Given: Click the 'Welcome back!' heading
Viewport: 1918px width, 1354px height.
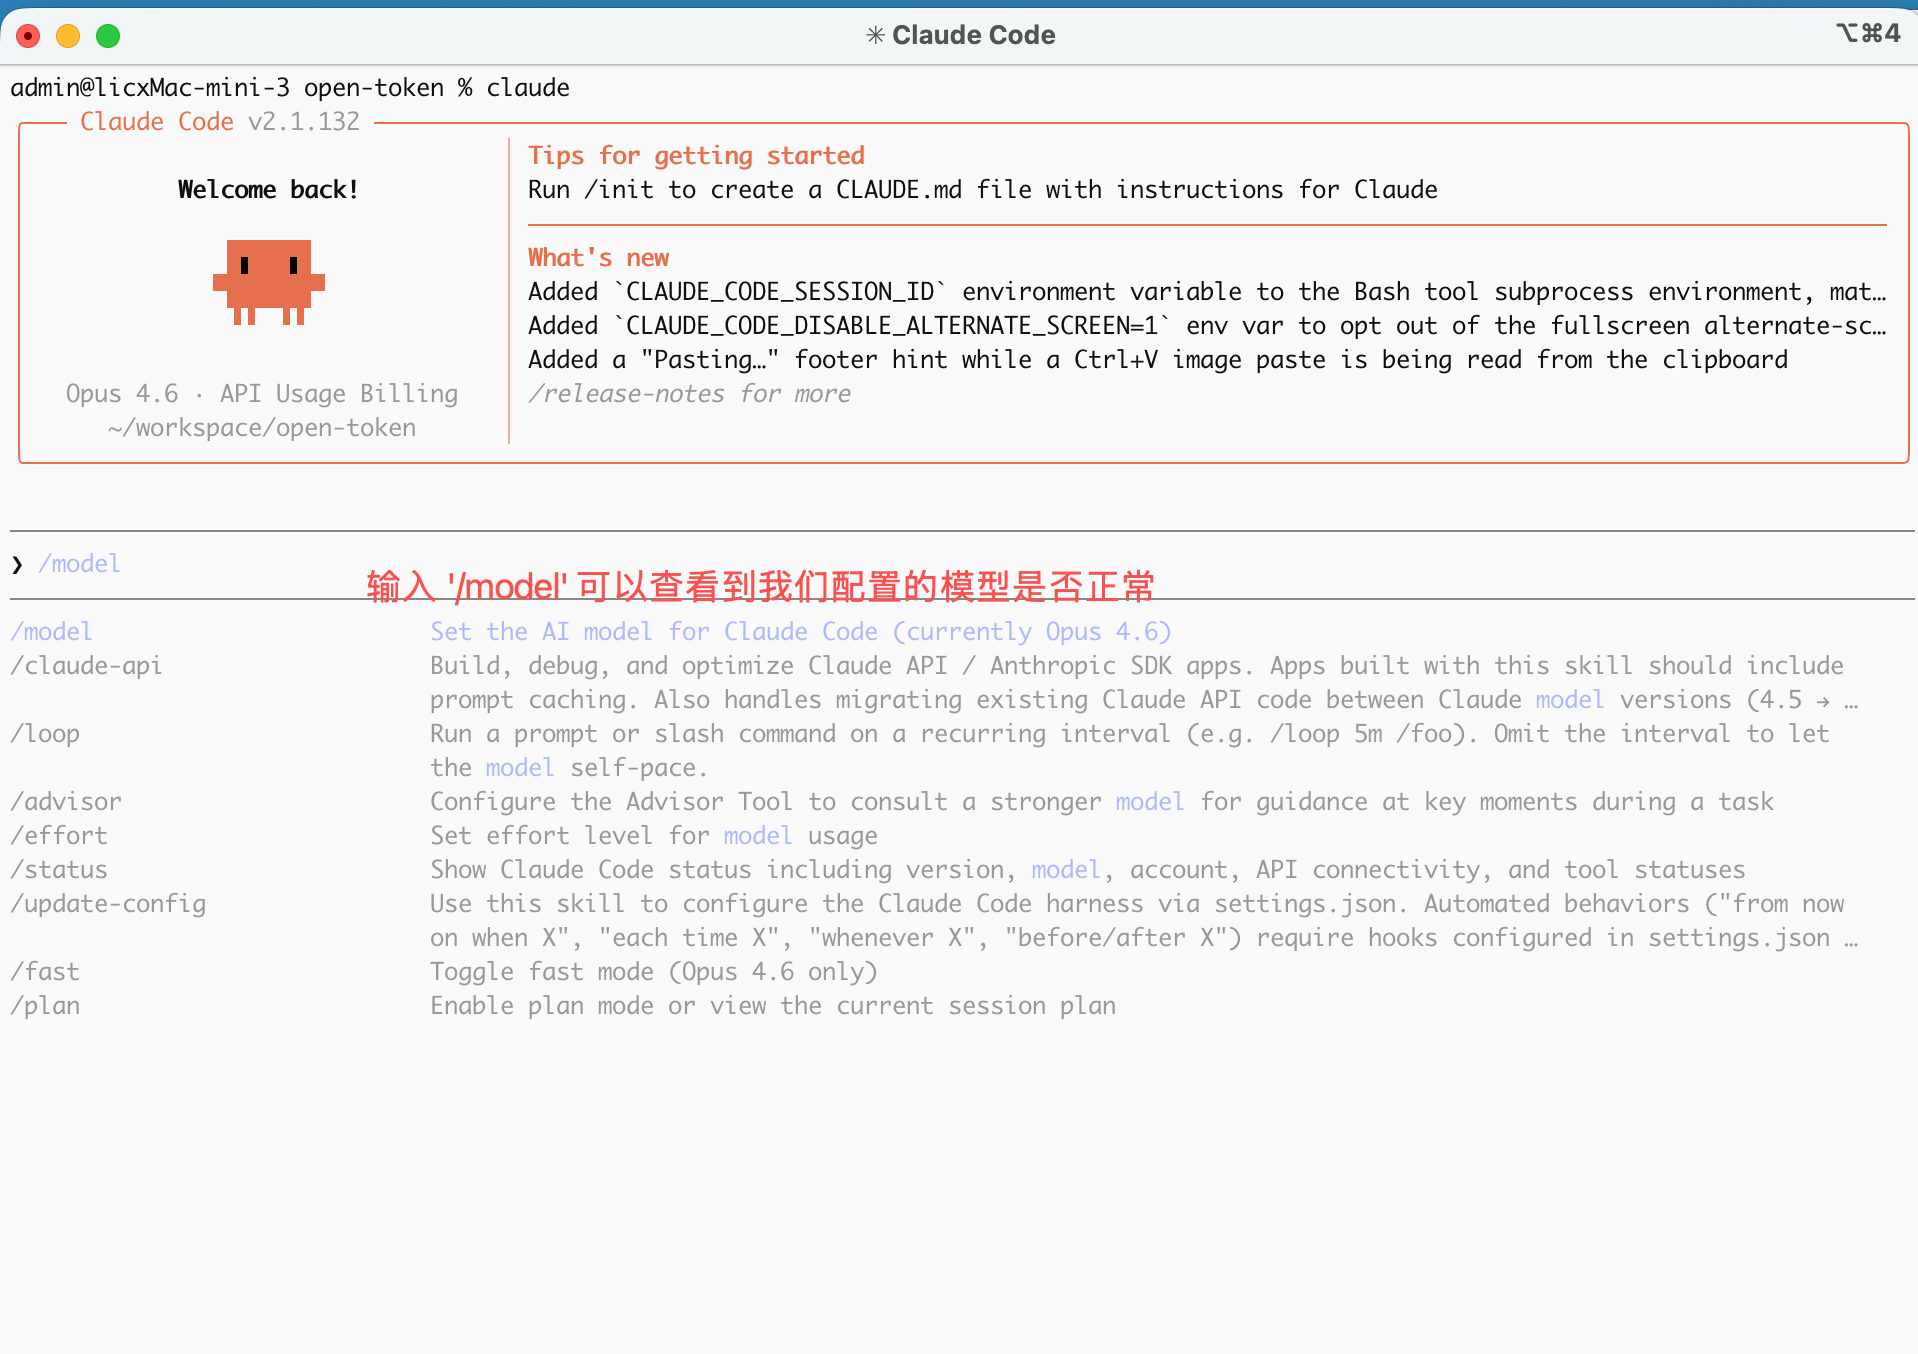Looking at the screenshot, I should [x=268, y=190].
